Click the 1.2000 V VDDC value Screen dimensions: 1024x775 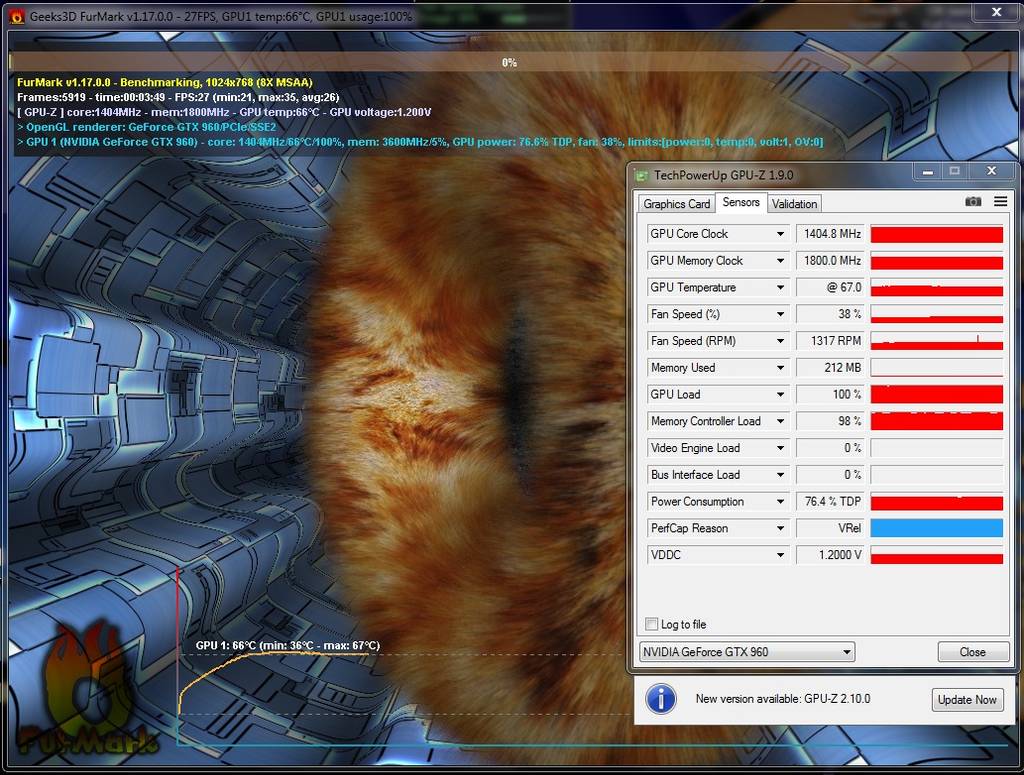[830, 555]
